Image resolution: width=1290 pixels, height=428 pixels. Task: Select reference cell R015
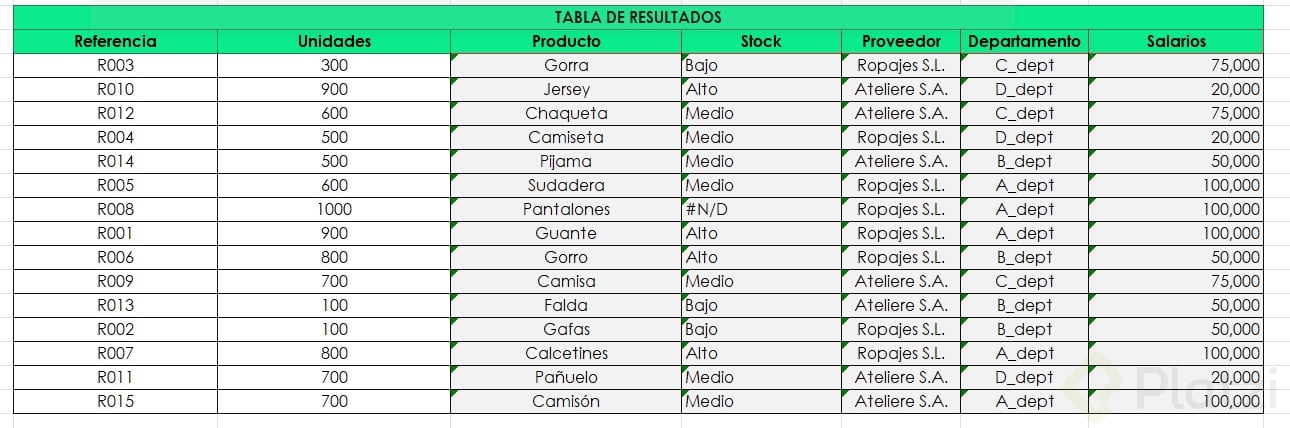tap(115, 402)
